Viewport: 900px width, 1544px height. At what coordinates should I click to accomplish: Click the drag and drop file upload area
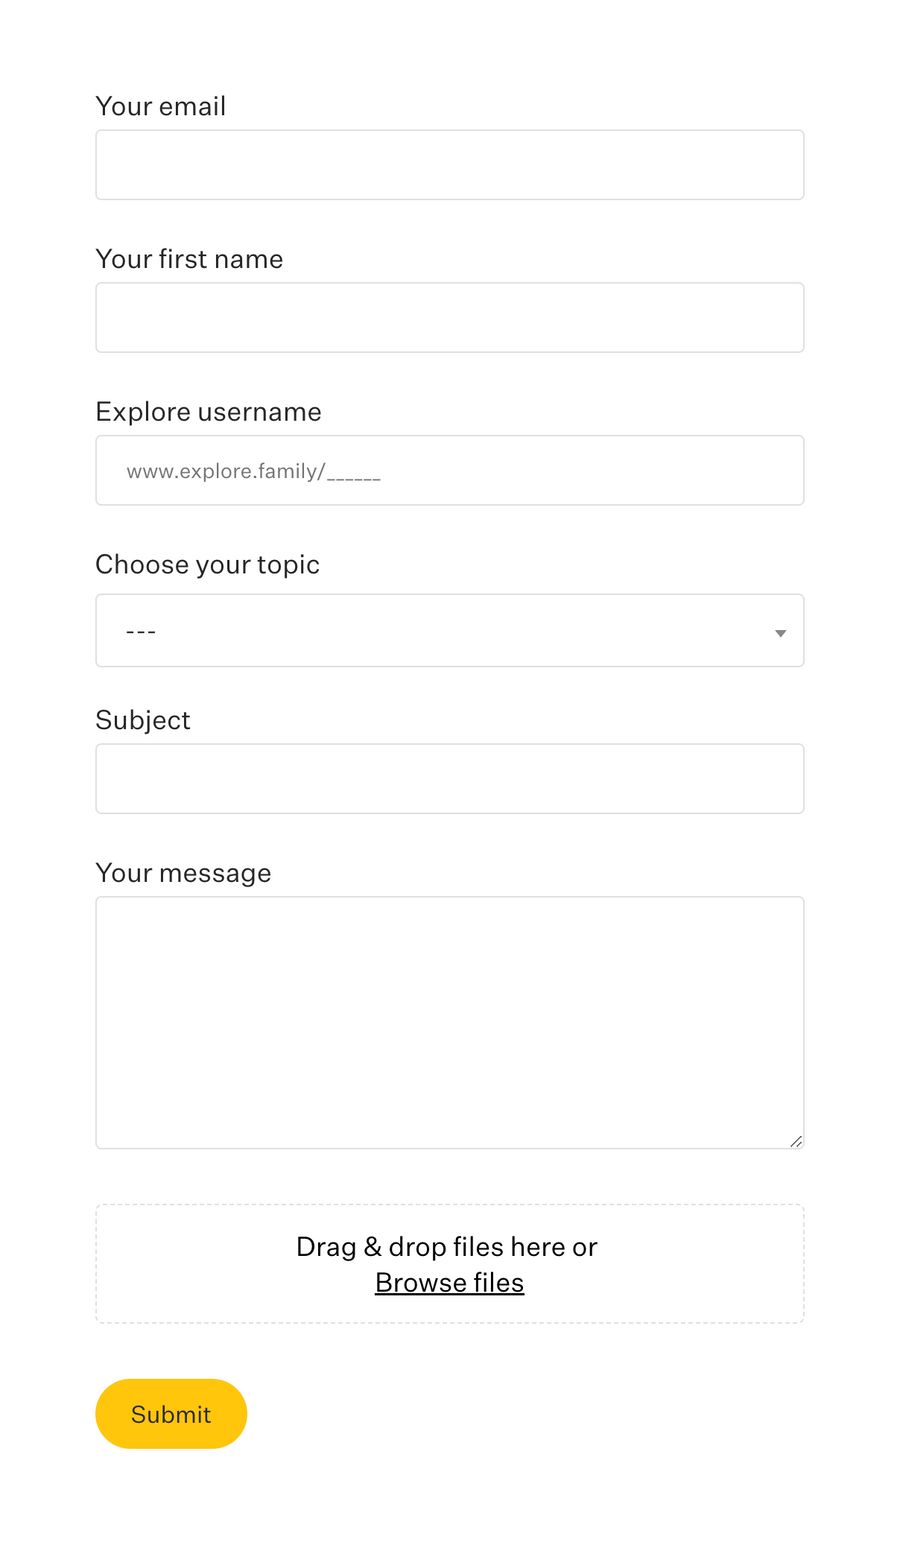tap(450, 1263)
